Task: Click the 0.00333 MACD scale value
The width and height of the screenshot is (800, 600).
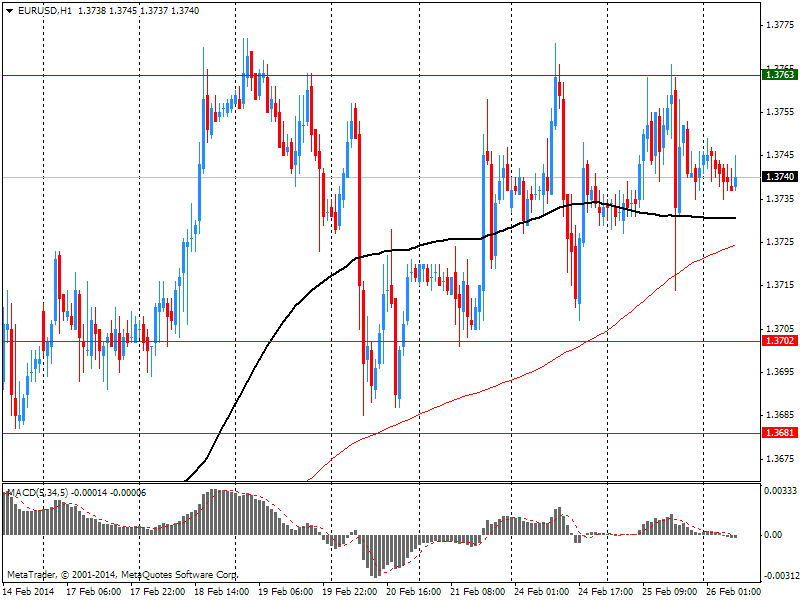Action: pos(780,492)
